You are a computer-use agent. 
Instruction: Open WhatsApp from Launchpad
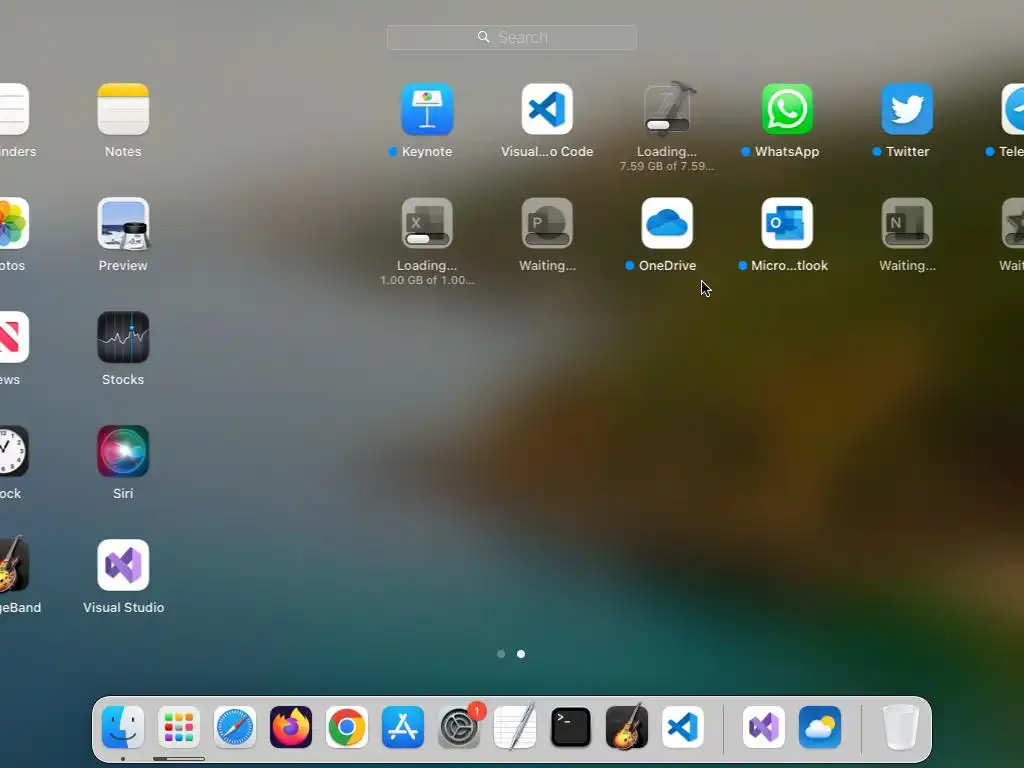787,109
